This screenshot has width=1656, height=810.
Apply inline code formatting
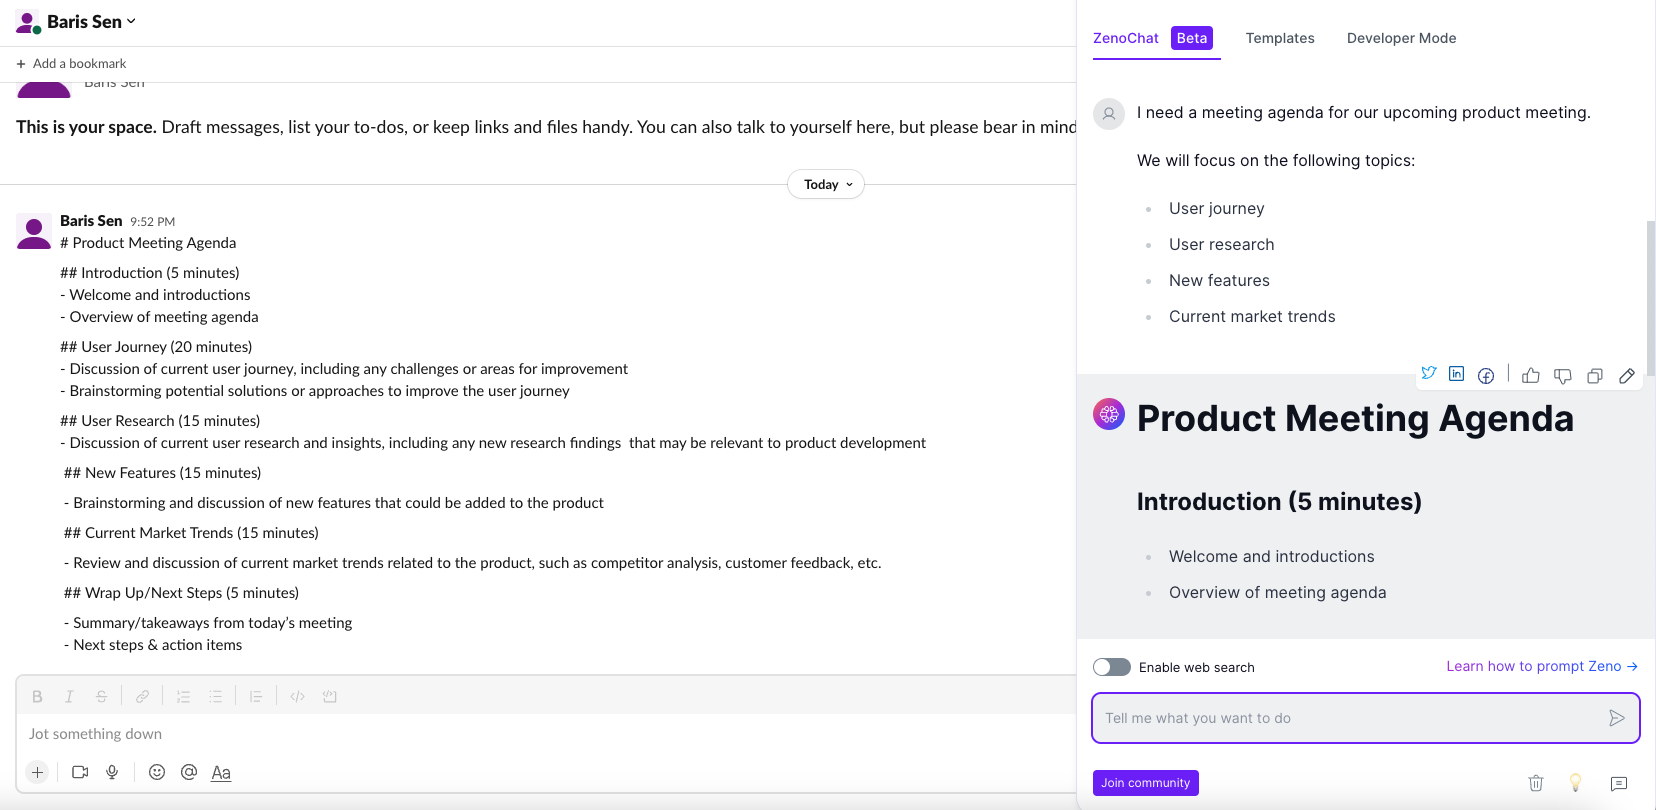[x=297, y=697]
